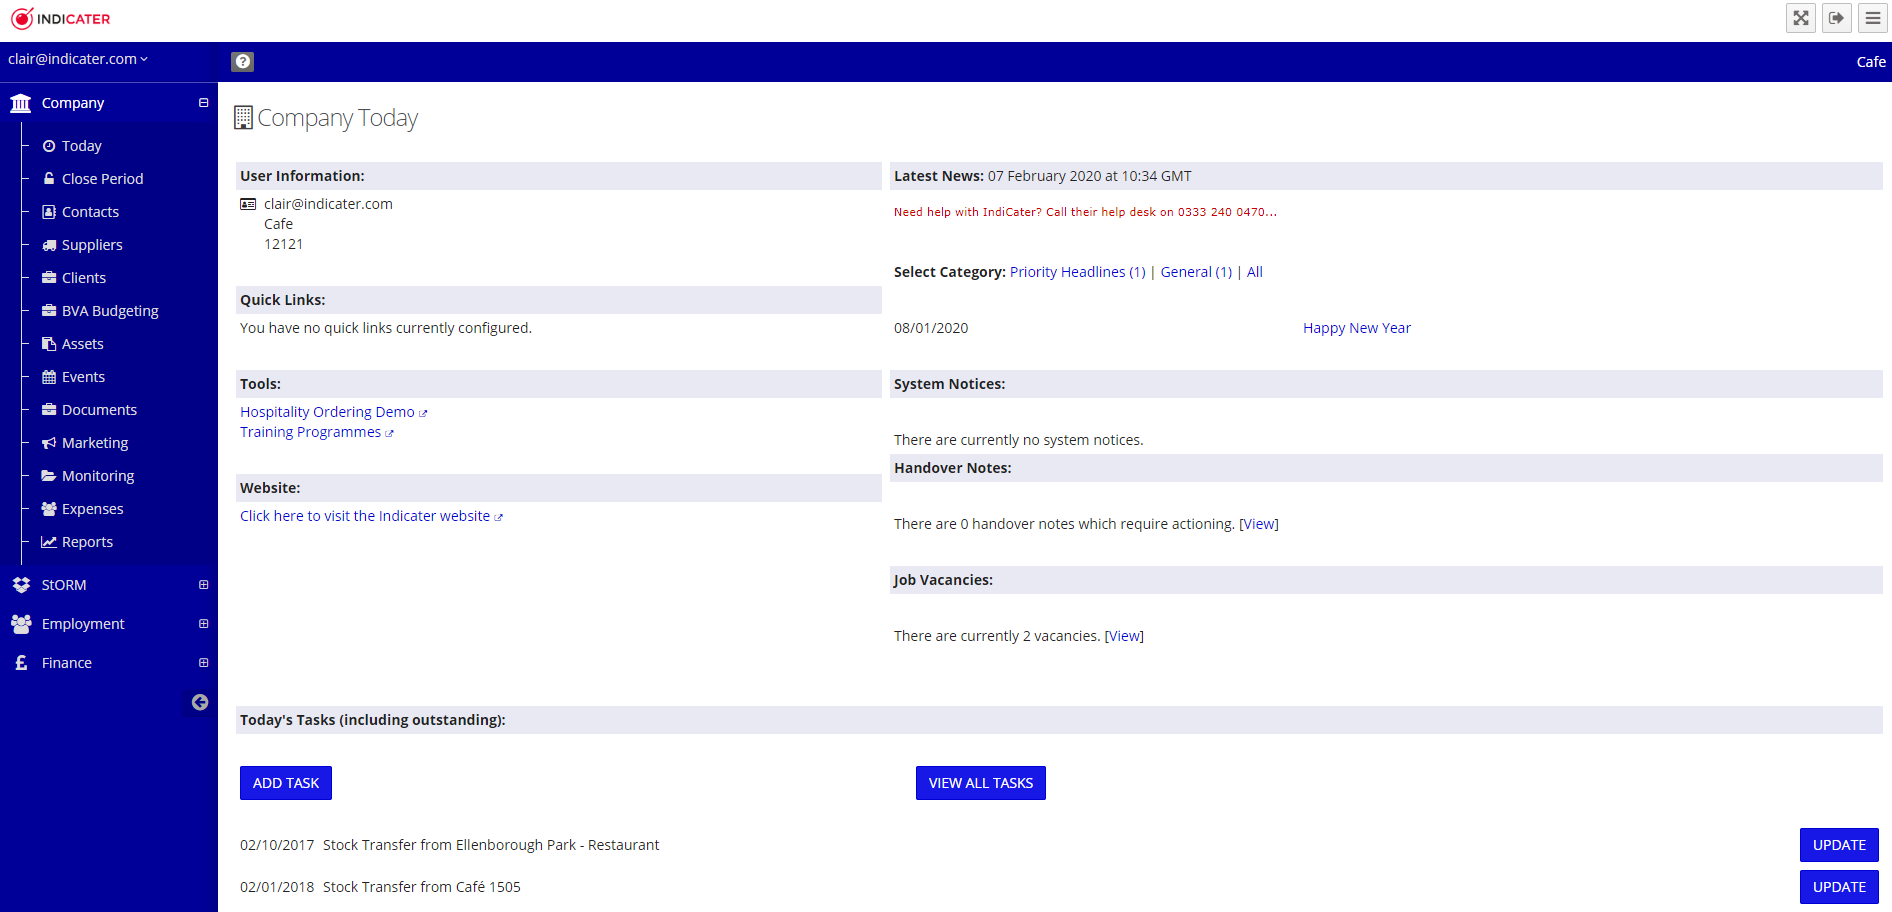
Task: Click the VIEW ALL TASKS button
Action: pyautogui.click(x=981, y=783)
